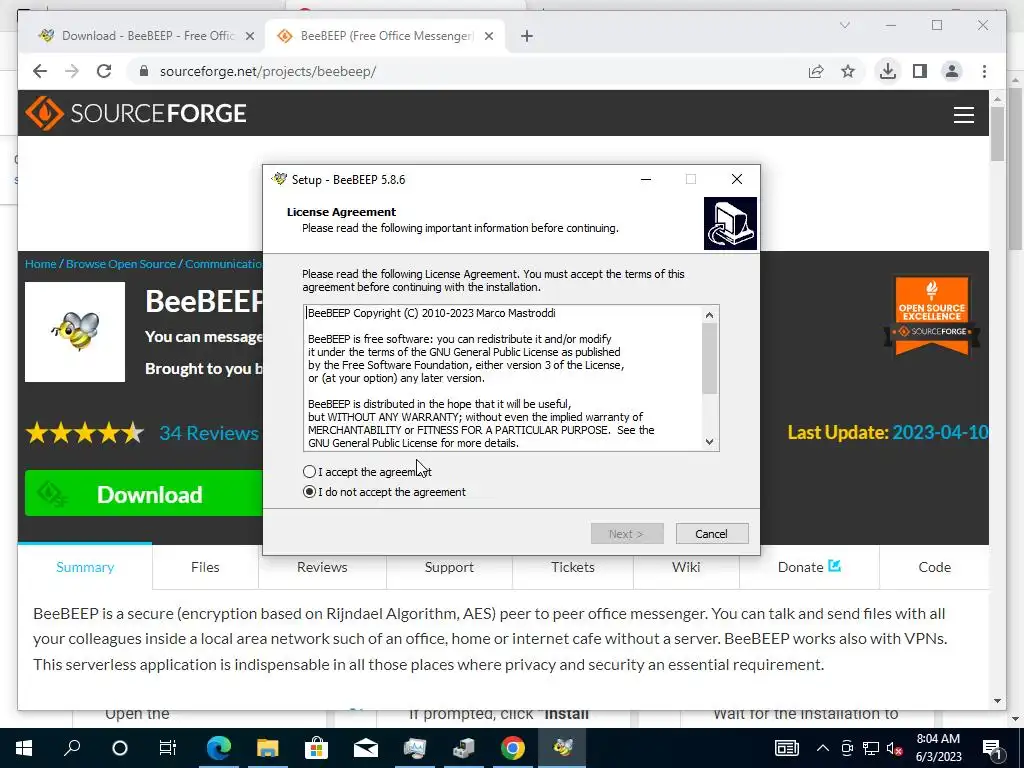
Task: Reload the SourceForge page
Action: coord(104,71)
